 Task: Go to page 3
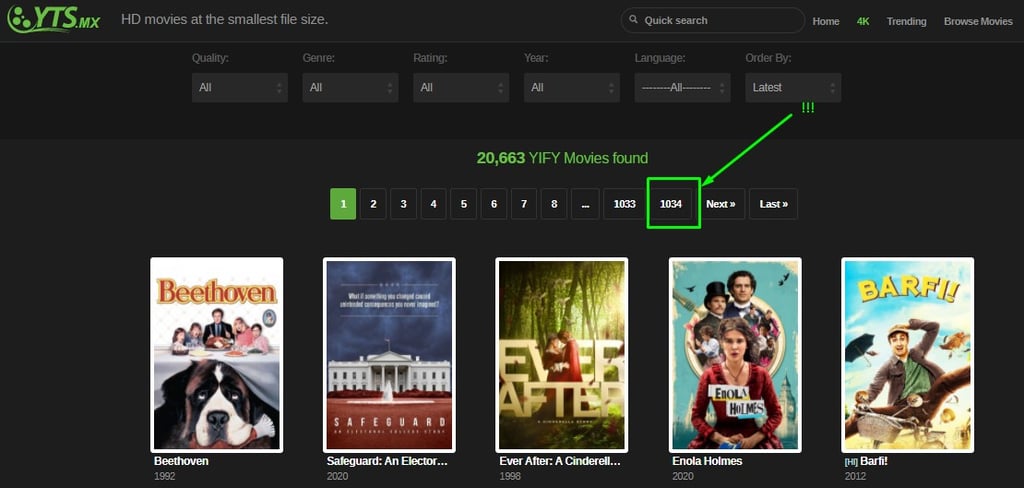tap(403, 204)
